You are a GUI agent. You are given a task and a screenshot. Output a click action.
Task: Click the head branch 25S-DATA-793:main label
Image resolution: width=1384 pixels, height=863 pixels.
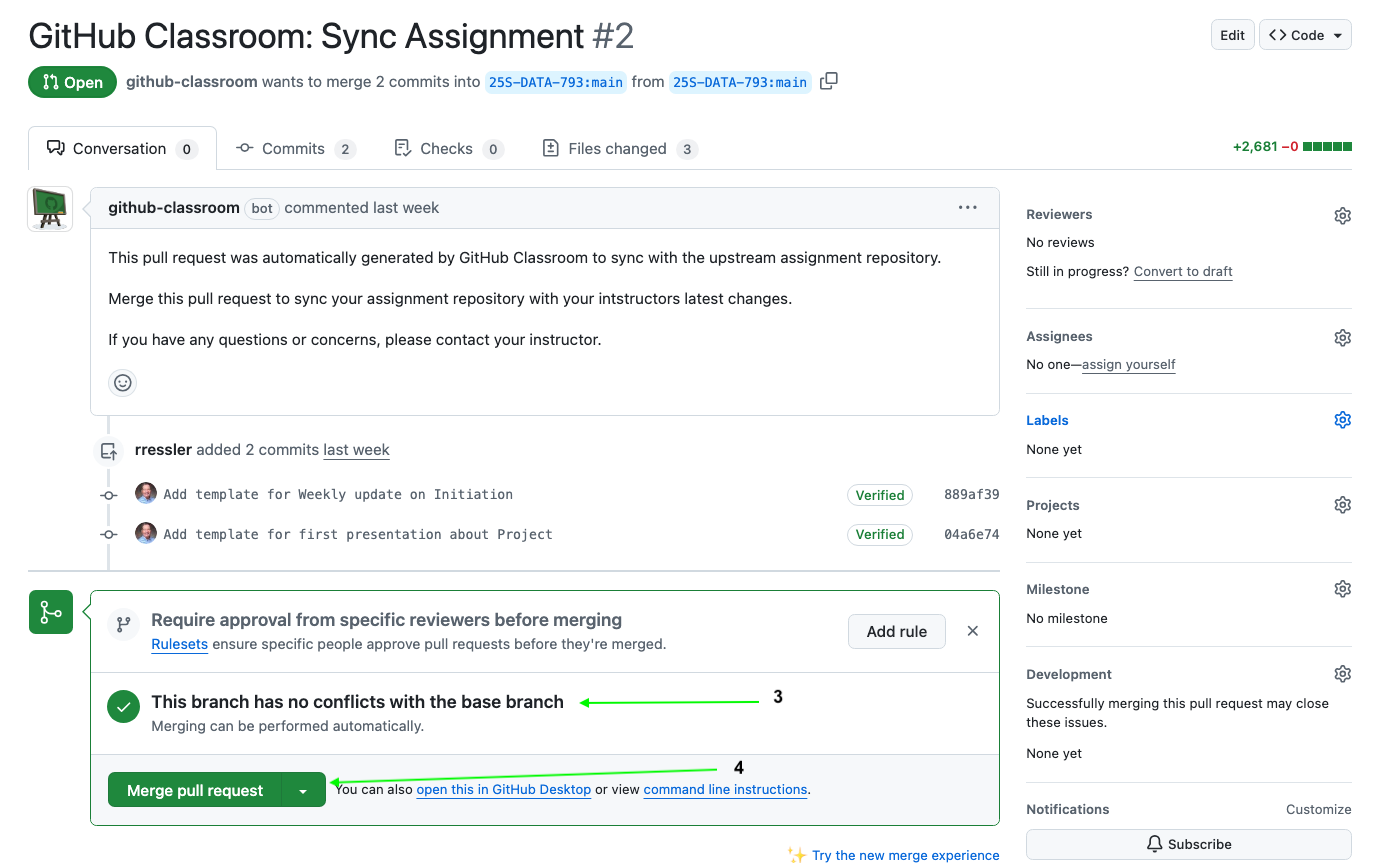[x=740, y=82]
